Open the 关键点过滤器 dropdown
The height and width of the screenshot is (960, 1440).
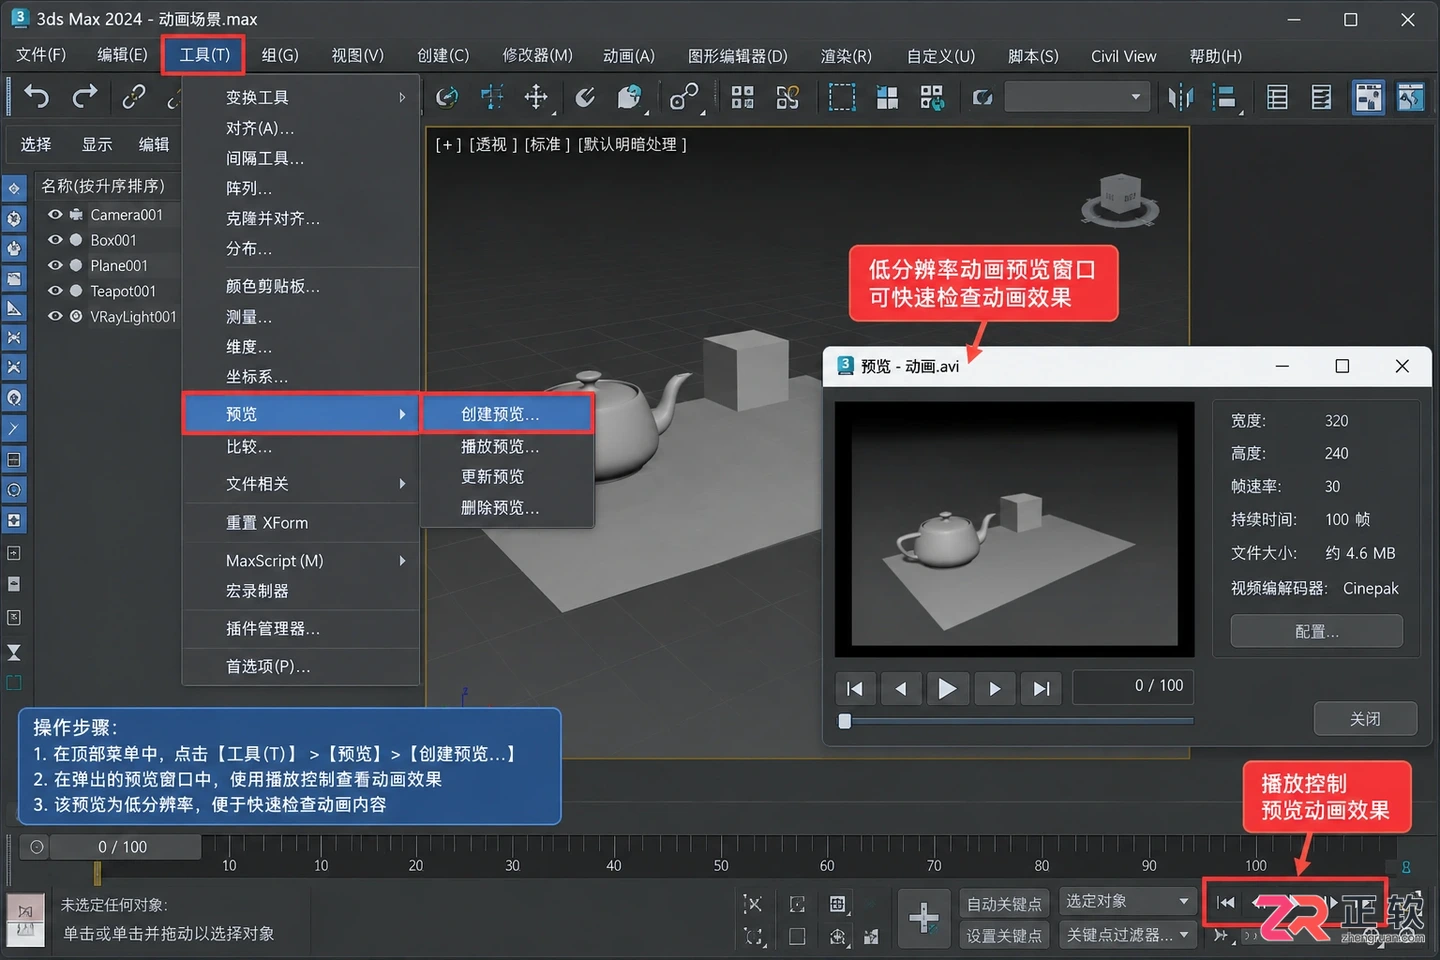pos(1127,935)
